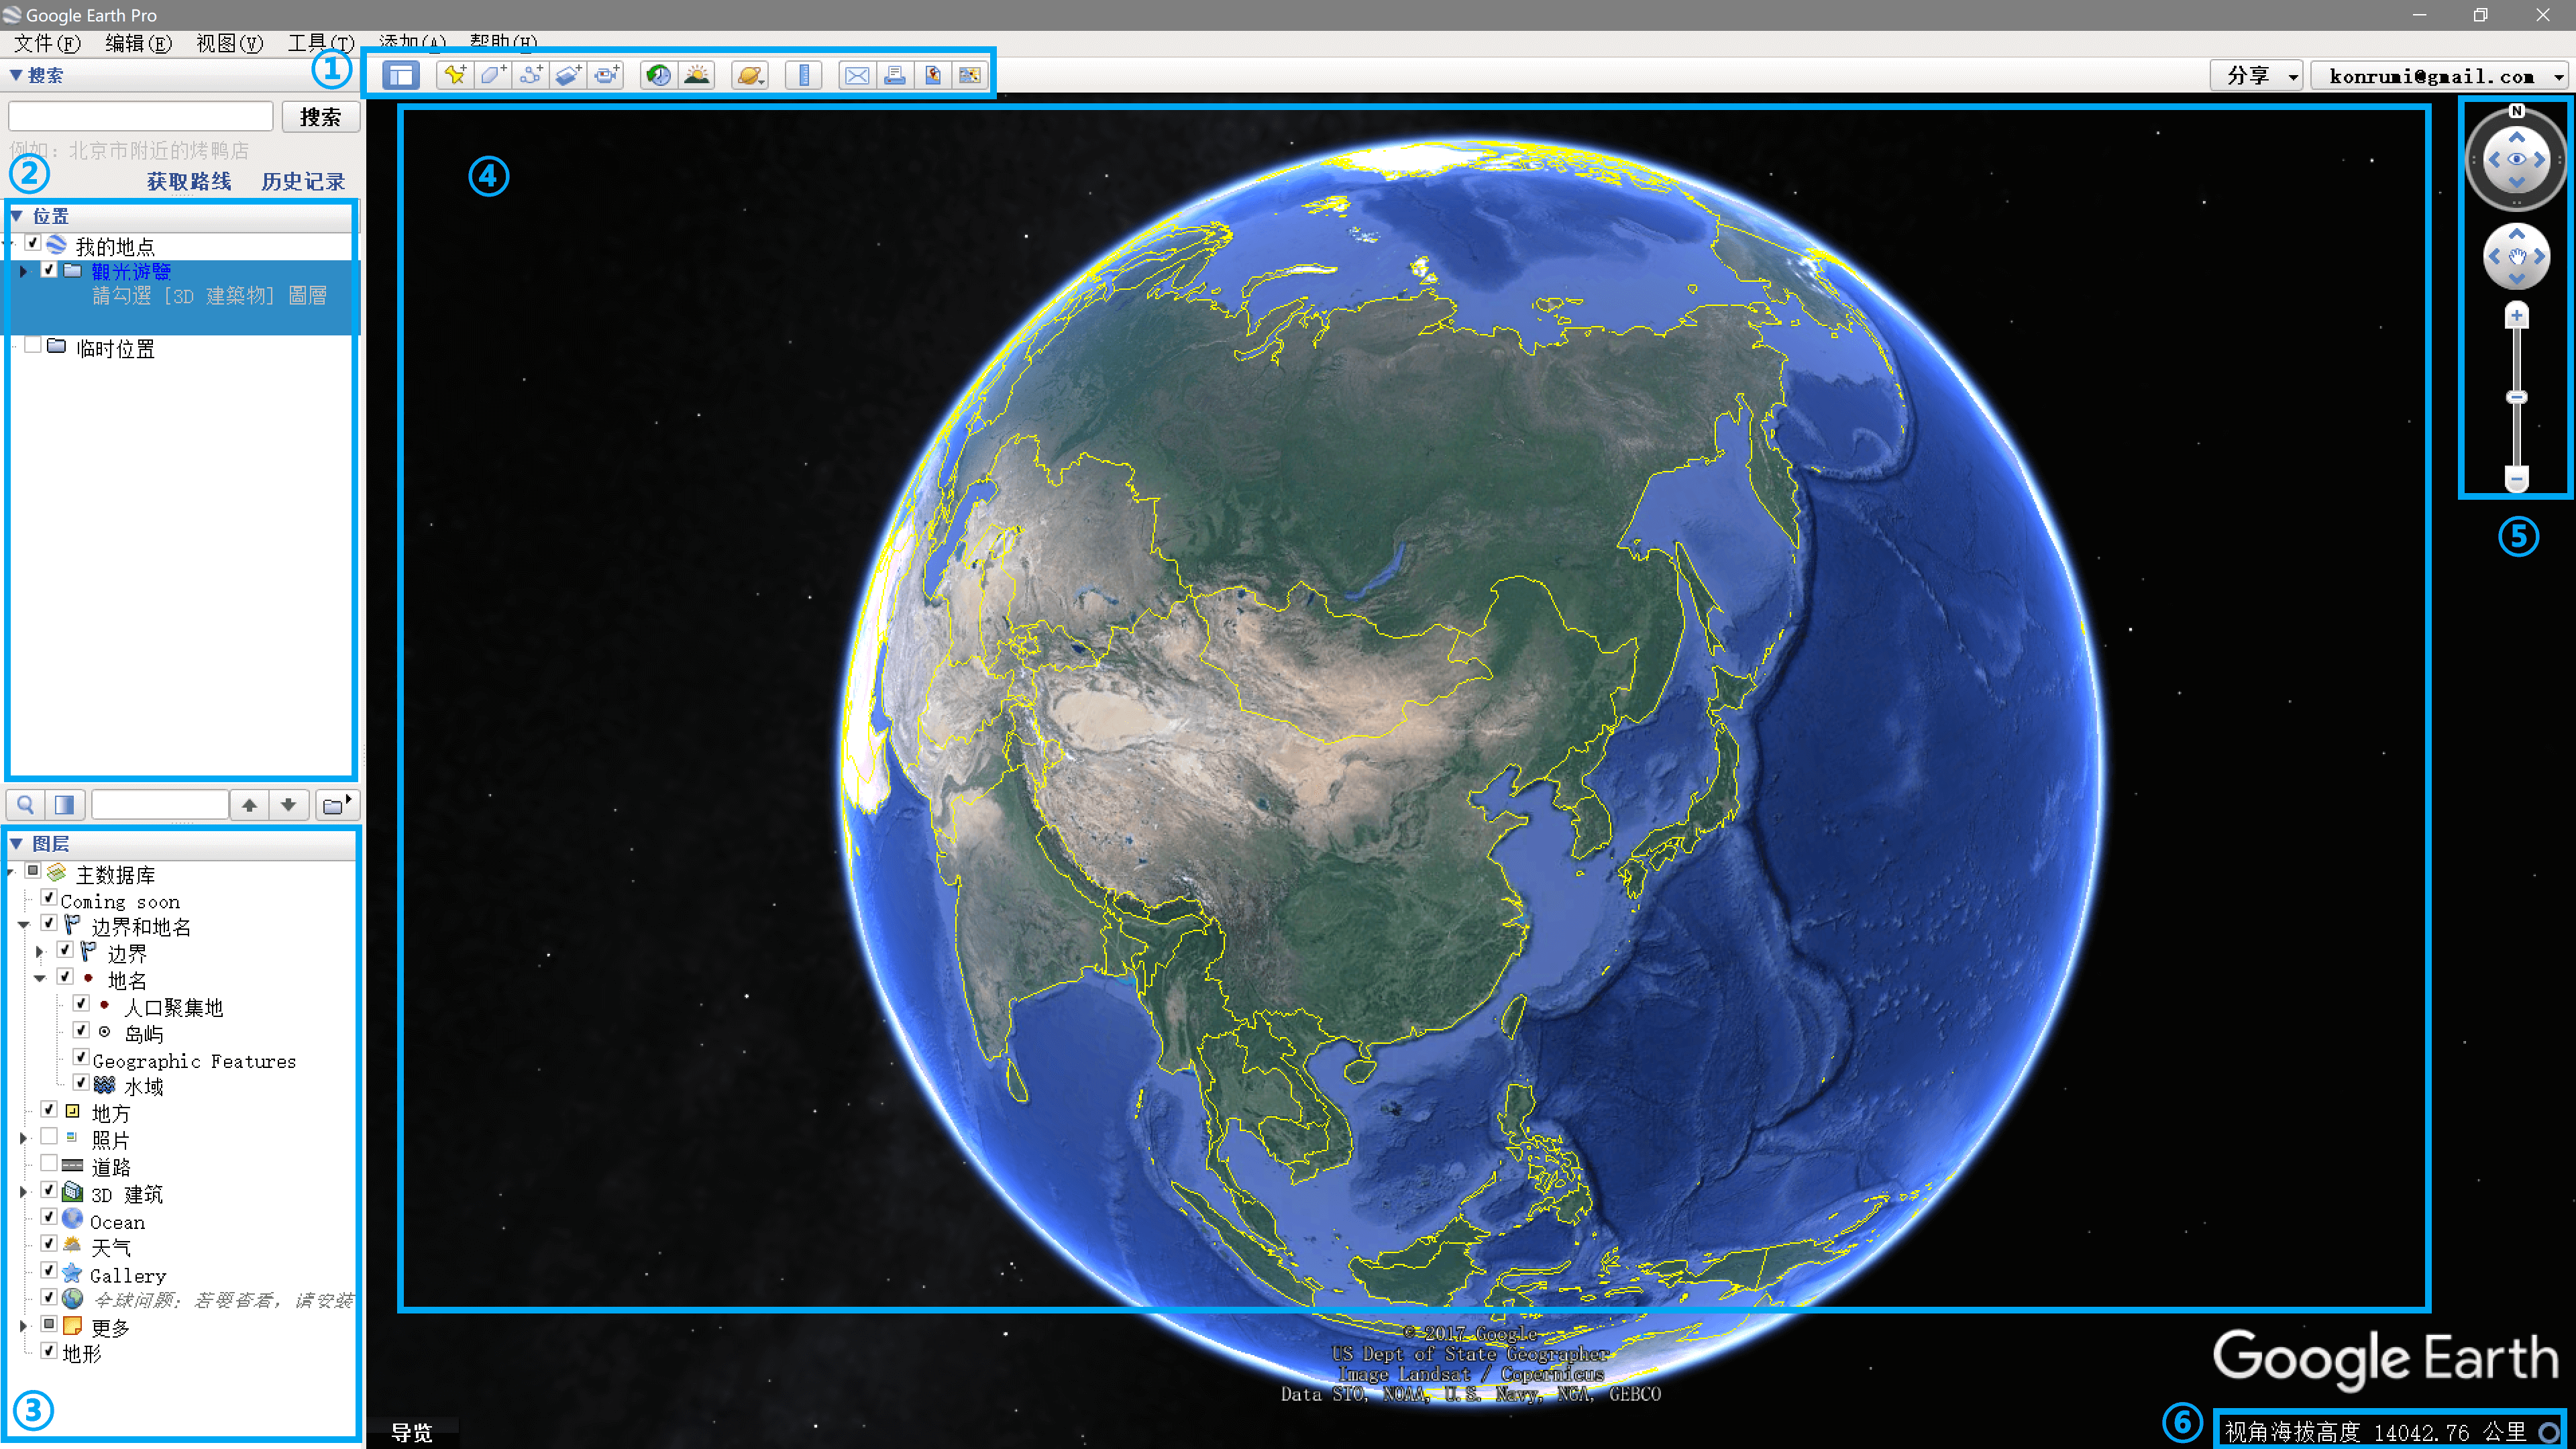This screenshot has height=1449, width=2576.
Task: Uncheck the 3D 建筑 layer checkbox
Action: point(49,1190)
